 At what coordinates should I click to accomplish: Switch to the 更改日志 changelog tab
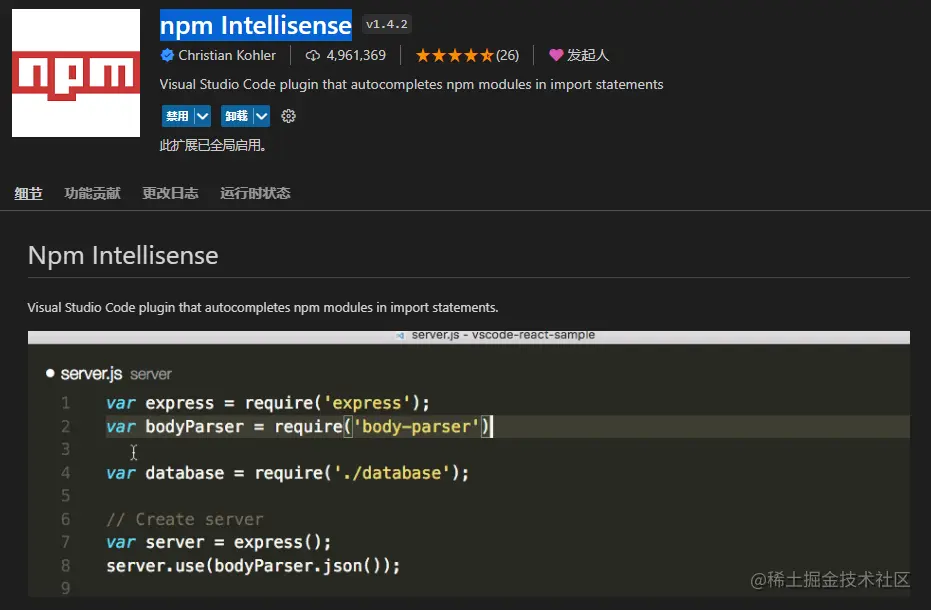[x=170, y=193]
